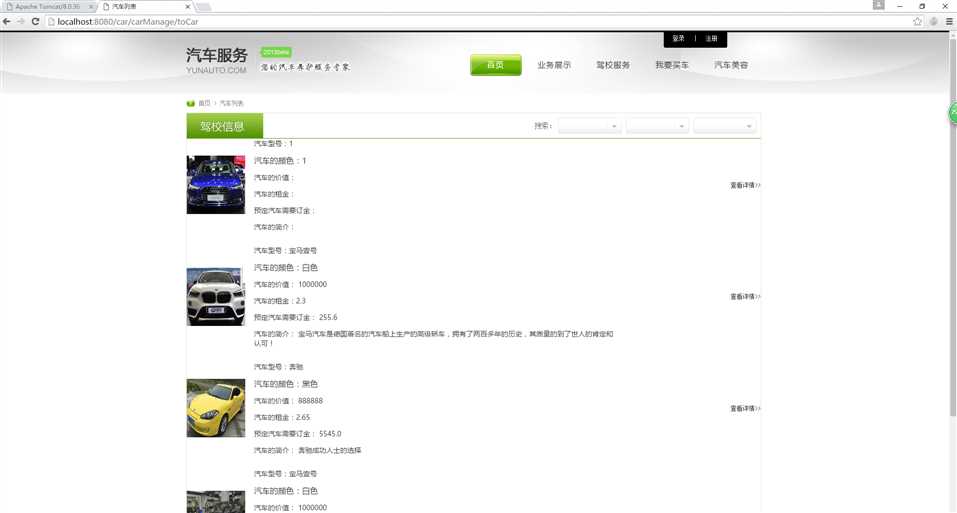The height and width of the screenshot is (513, 957).
Task: Click the green home breadcrumb icon
Action: [190, 103]
